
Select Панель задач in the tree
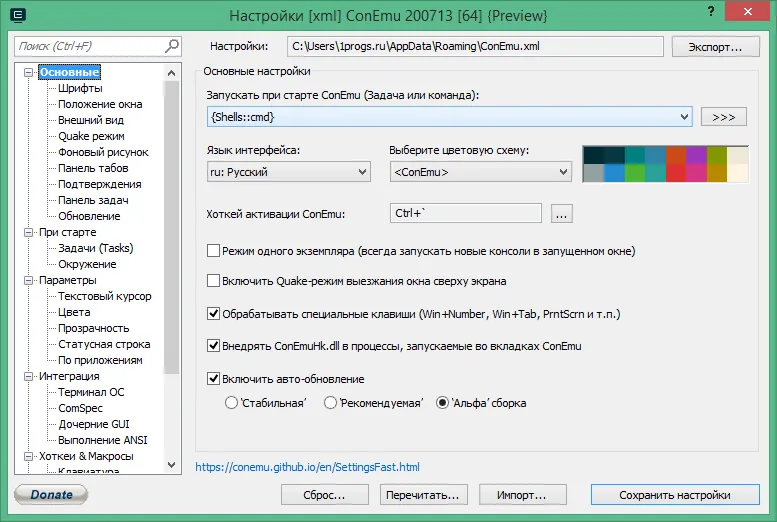93,200
